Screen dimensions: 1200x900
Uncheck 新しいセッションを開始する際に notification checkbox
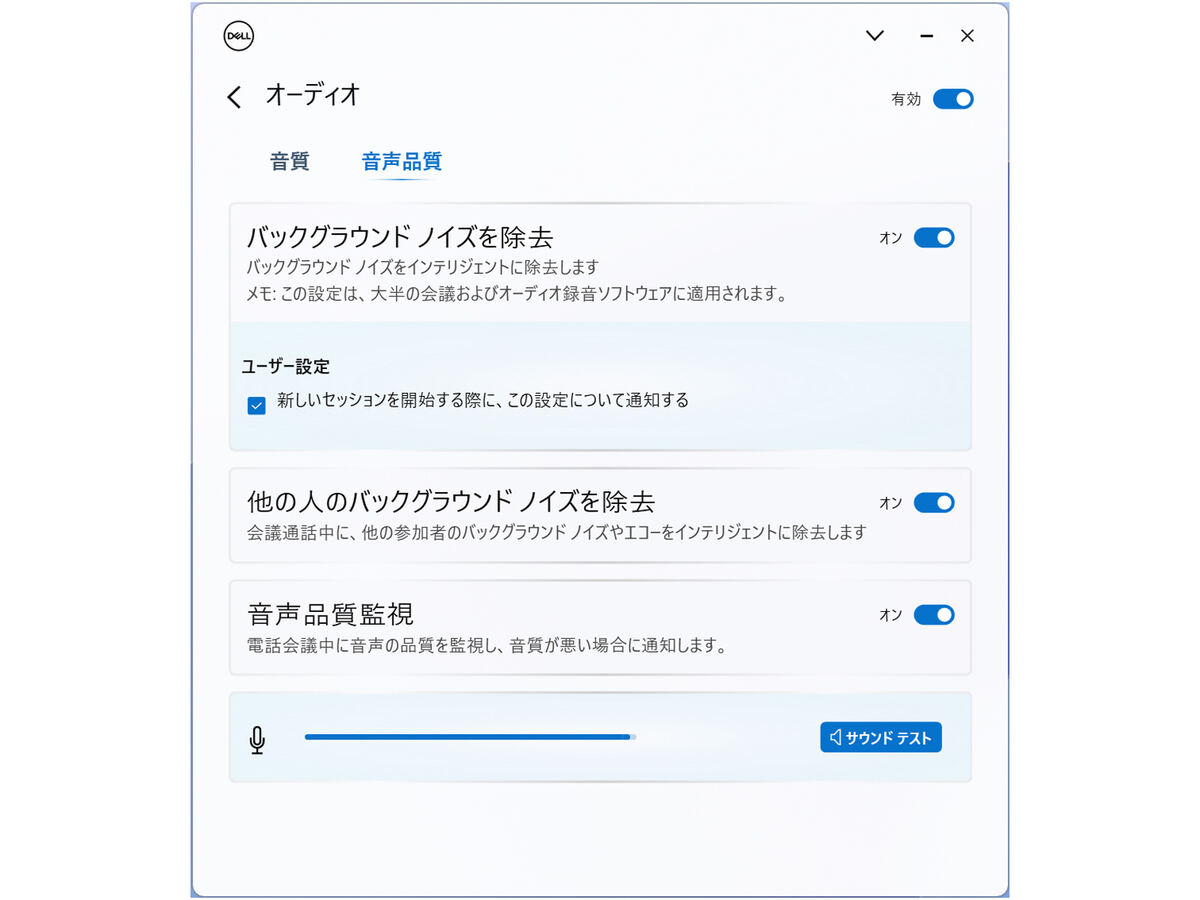tap(257, 405)
